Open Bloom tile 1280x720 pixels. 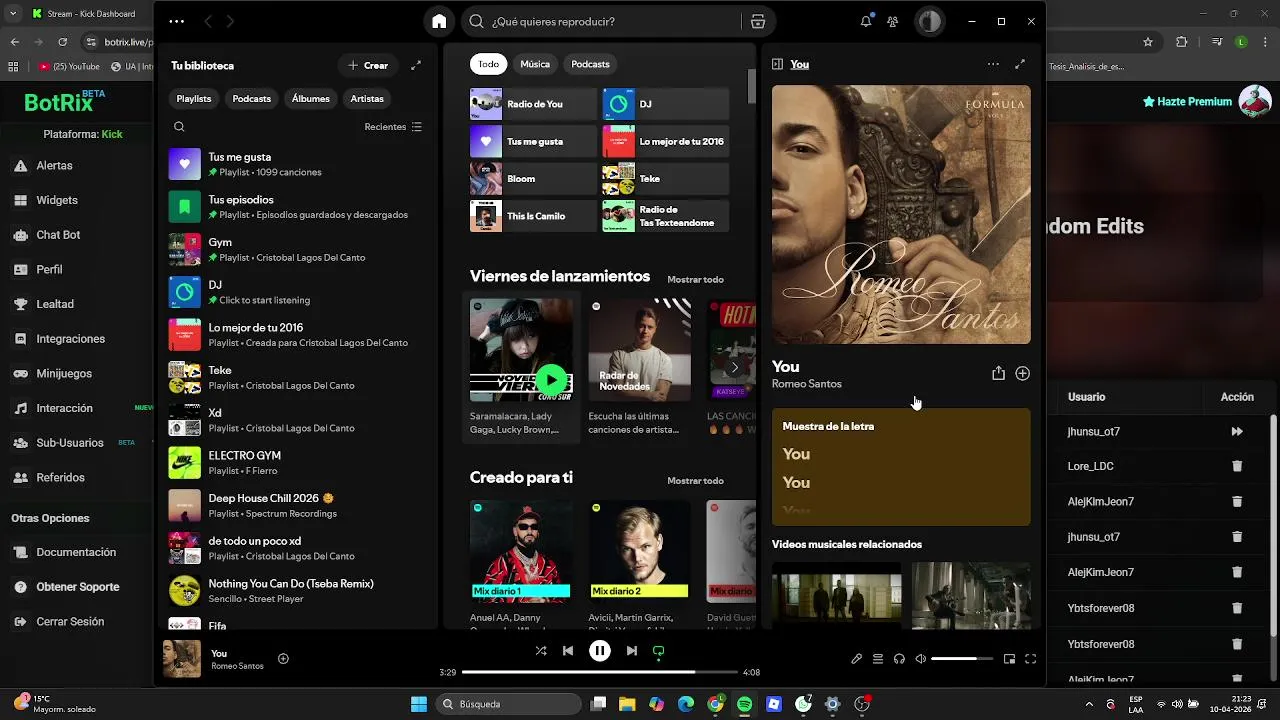[533, 179]
